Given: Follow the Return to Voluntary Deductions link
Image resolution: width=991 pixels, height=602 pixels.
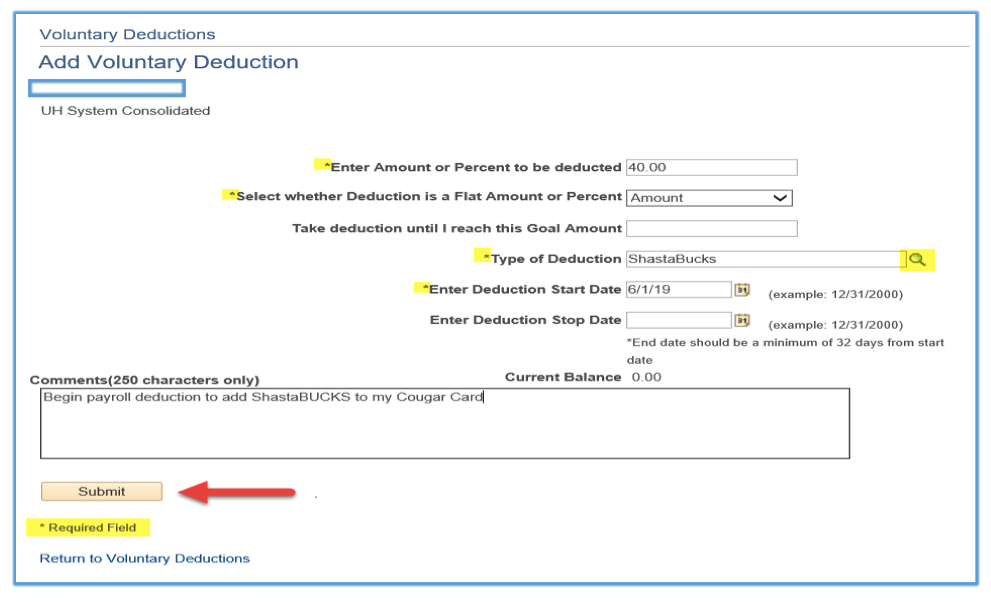Looking at the screenshot, I should tap(143, 559).
